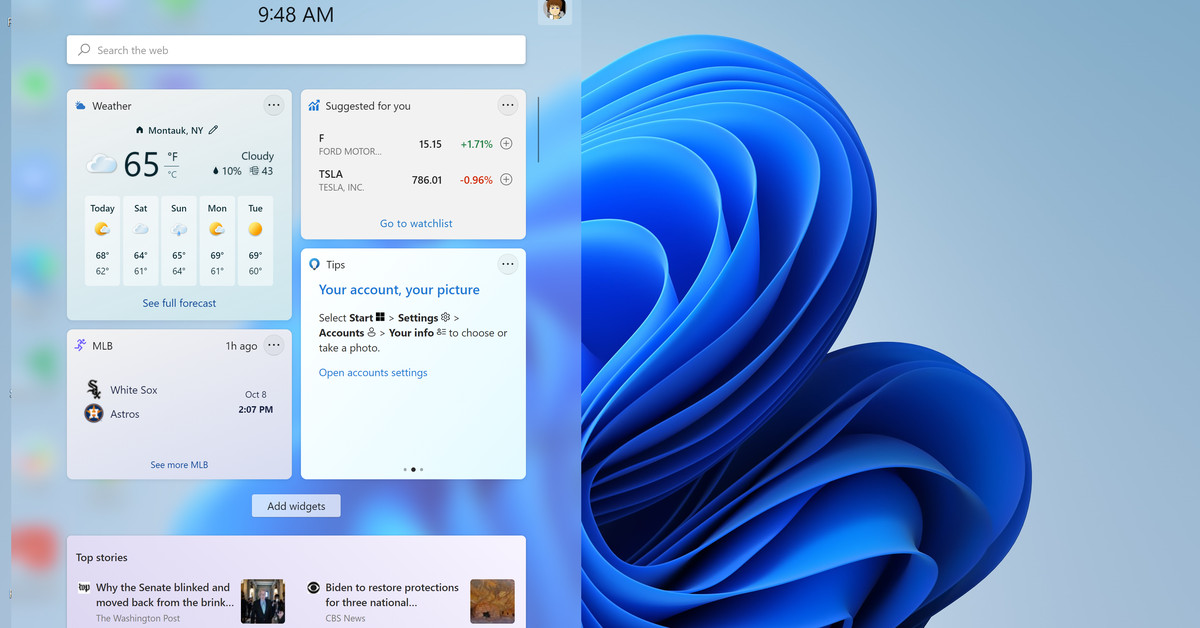Click the widgets panel scrollbar
The width and height of the screenshot is (1200, 628).
coord(538,130)
